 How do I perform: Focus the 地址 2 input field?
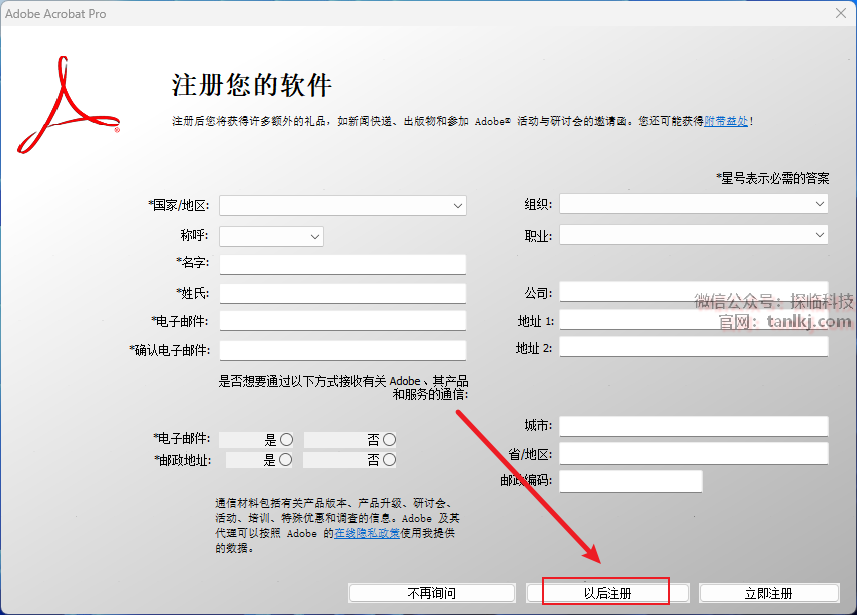[x=694, y=347]
